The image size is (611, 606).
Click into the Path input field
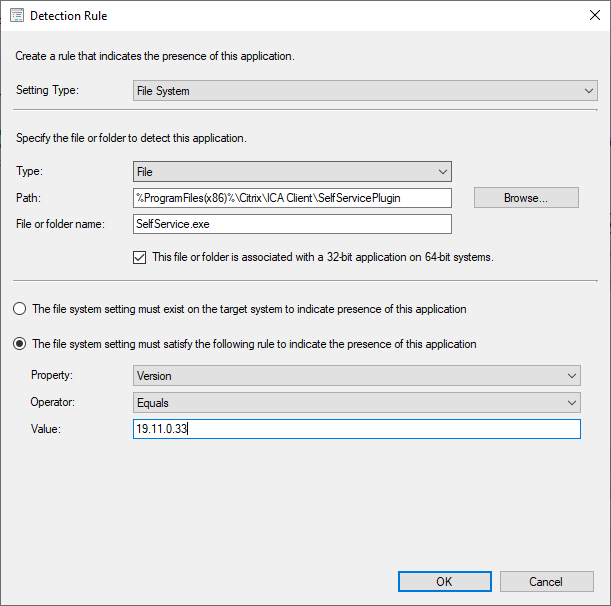pyautogui.click(x=292, y=198)
